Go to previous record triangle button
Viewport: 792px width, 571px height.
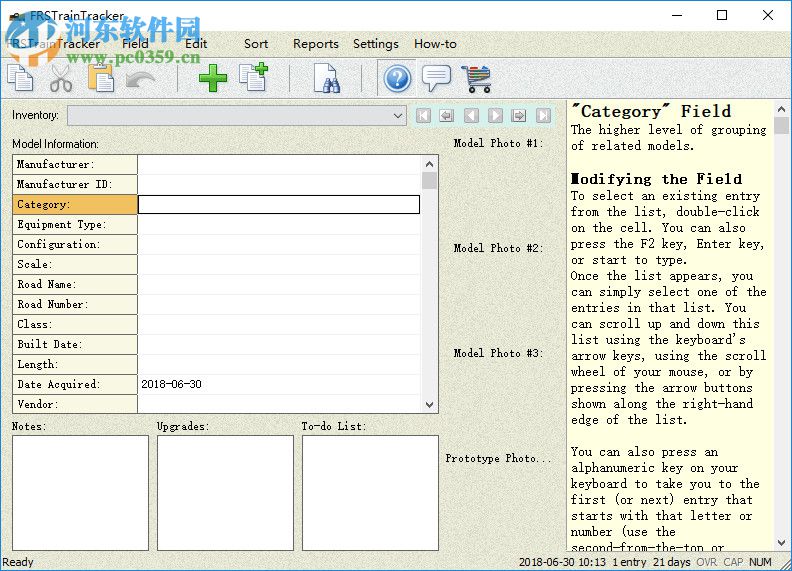point(471,116)
